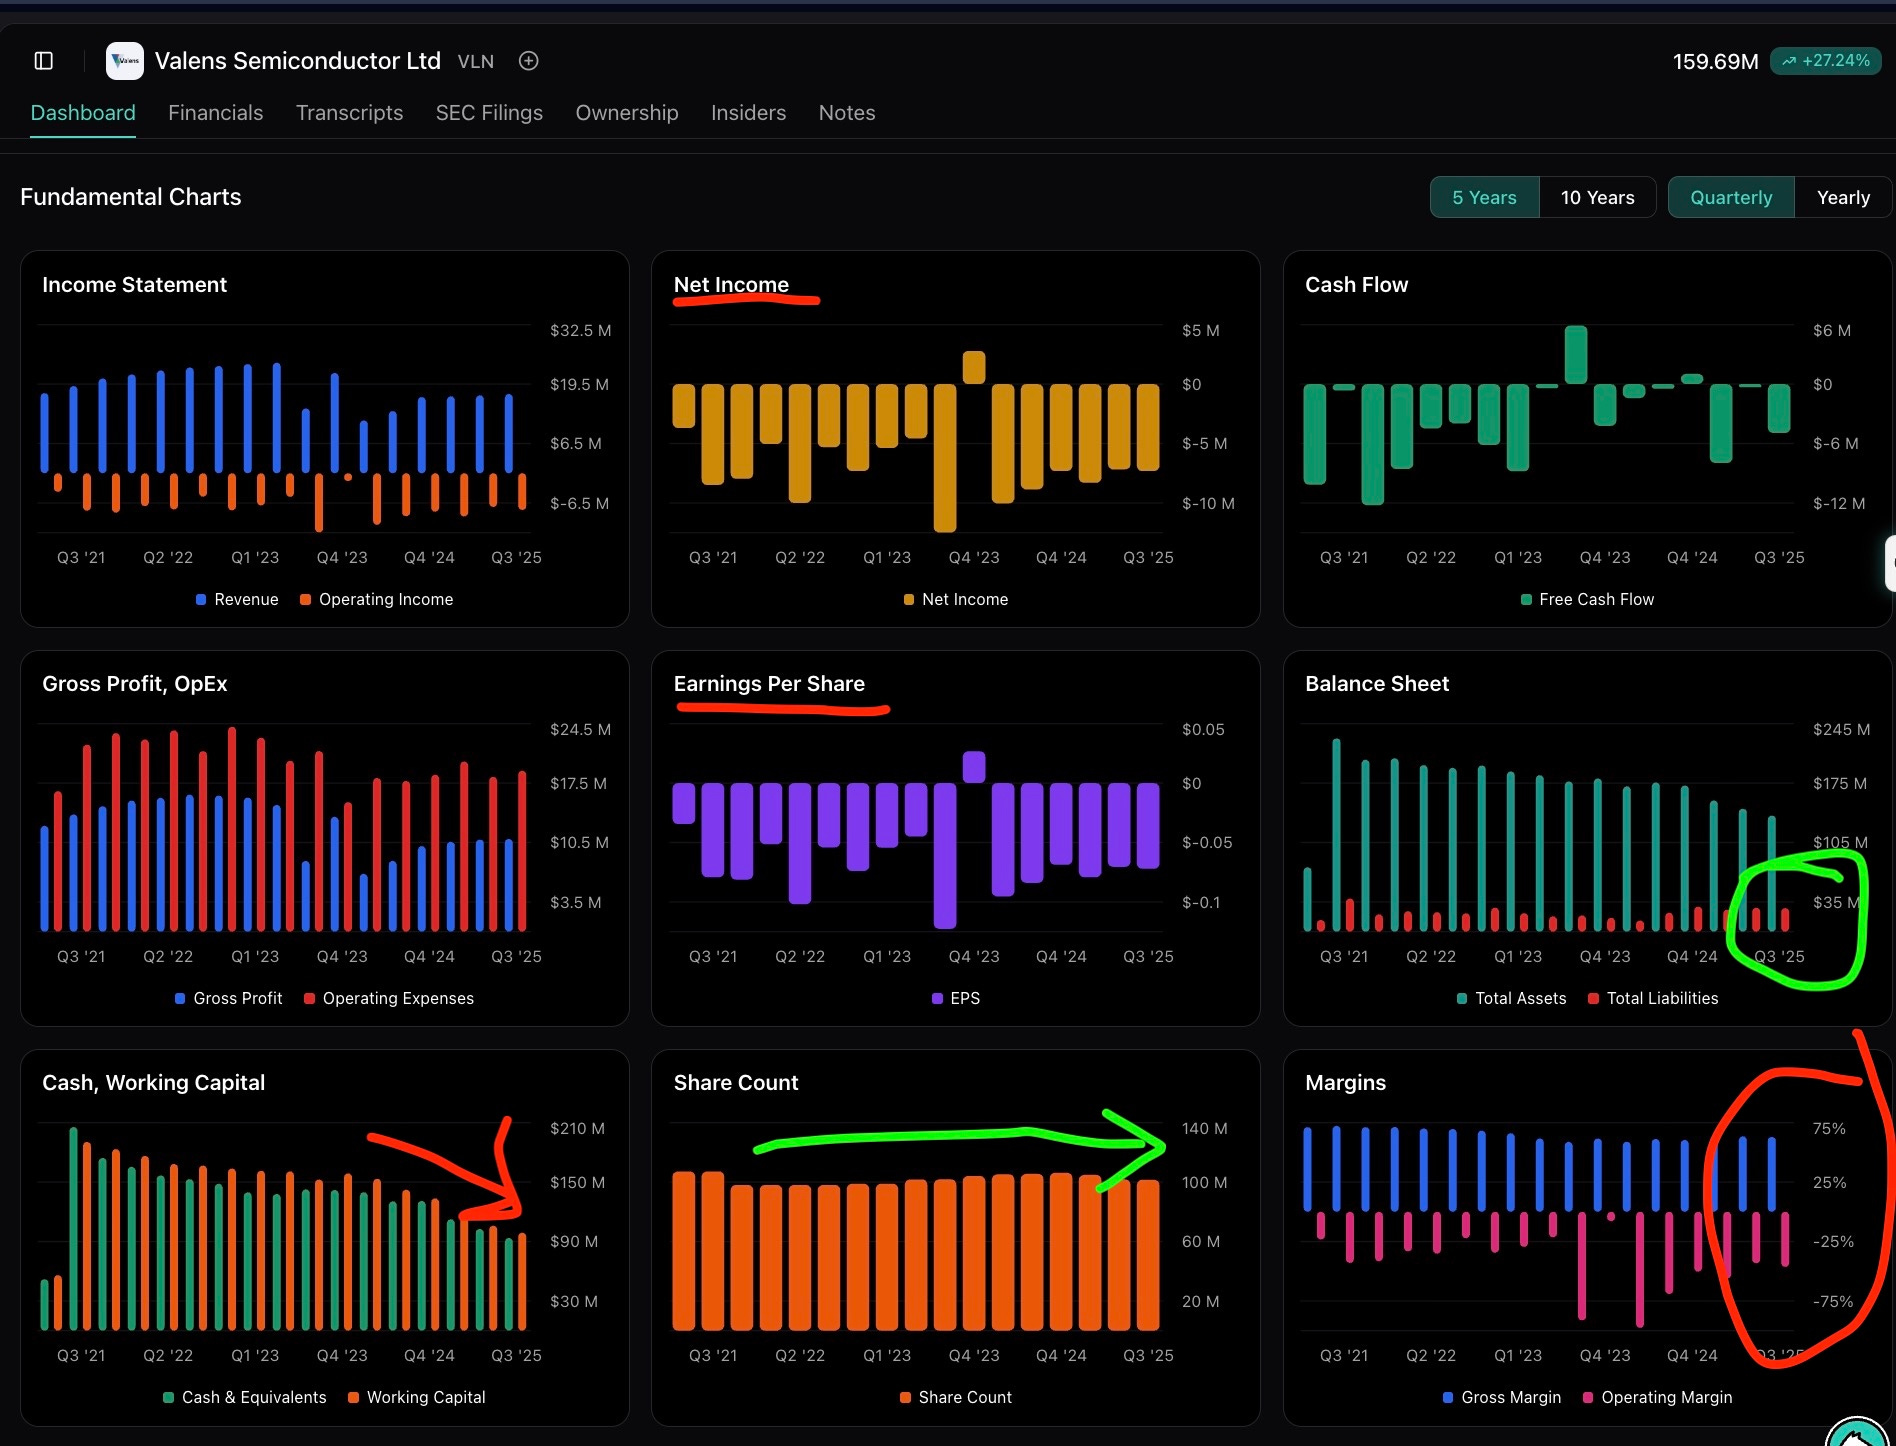Click the Margins chart title

point(1345,1083)
